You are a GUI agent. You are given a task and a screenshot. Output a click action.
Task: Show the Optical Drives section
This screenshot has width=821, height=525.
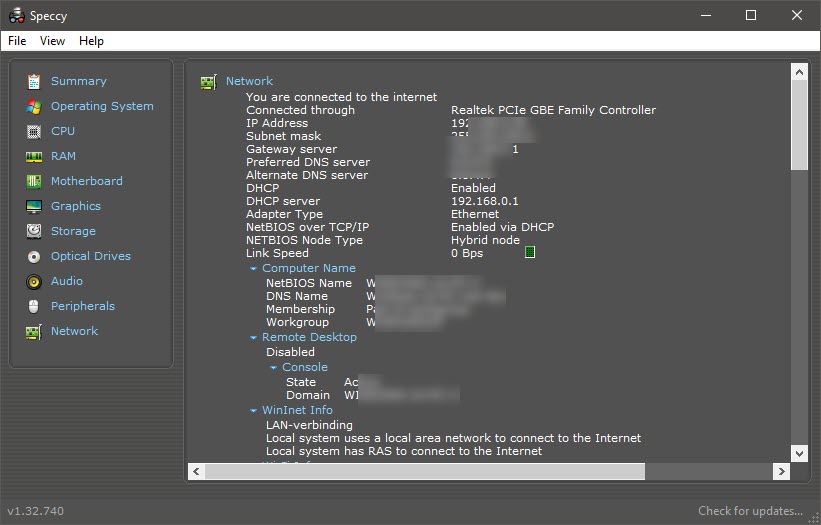(91, 256)
